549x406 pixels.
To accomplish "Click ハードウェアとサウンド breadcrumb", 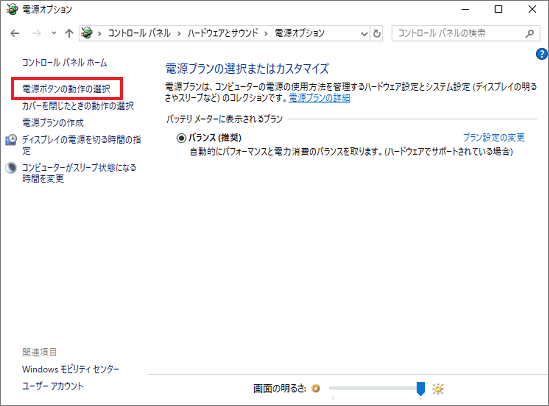I will tap(222, 33).
